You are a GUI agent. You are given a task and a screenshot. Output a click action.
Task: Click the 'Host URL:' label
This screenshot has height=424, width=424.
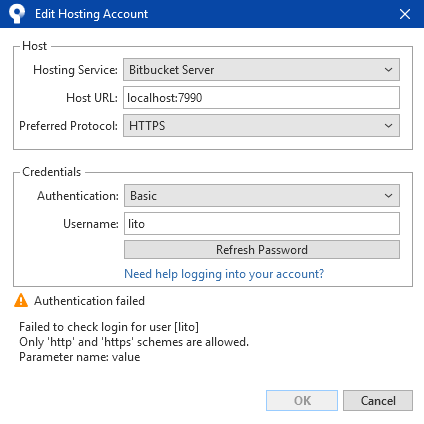(x=92, y=98)
